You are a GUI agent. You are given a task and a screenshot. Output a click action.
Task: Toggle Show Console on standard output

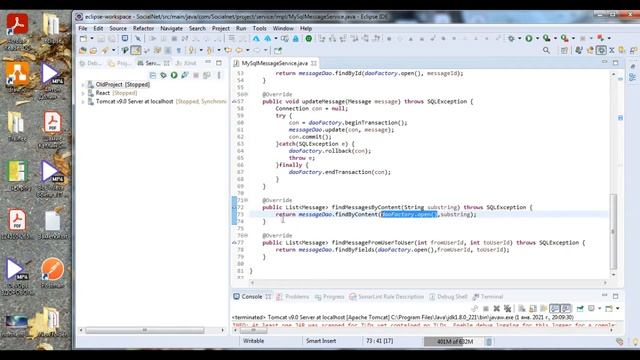[554, 309]
